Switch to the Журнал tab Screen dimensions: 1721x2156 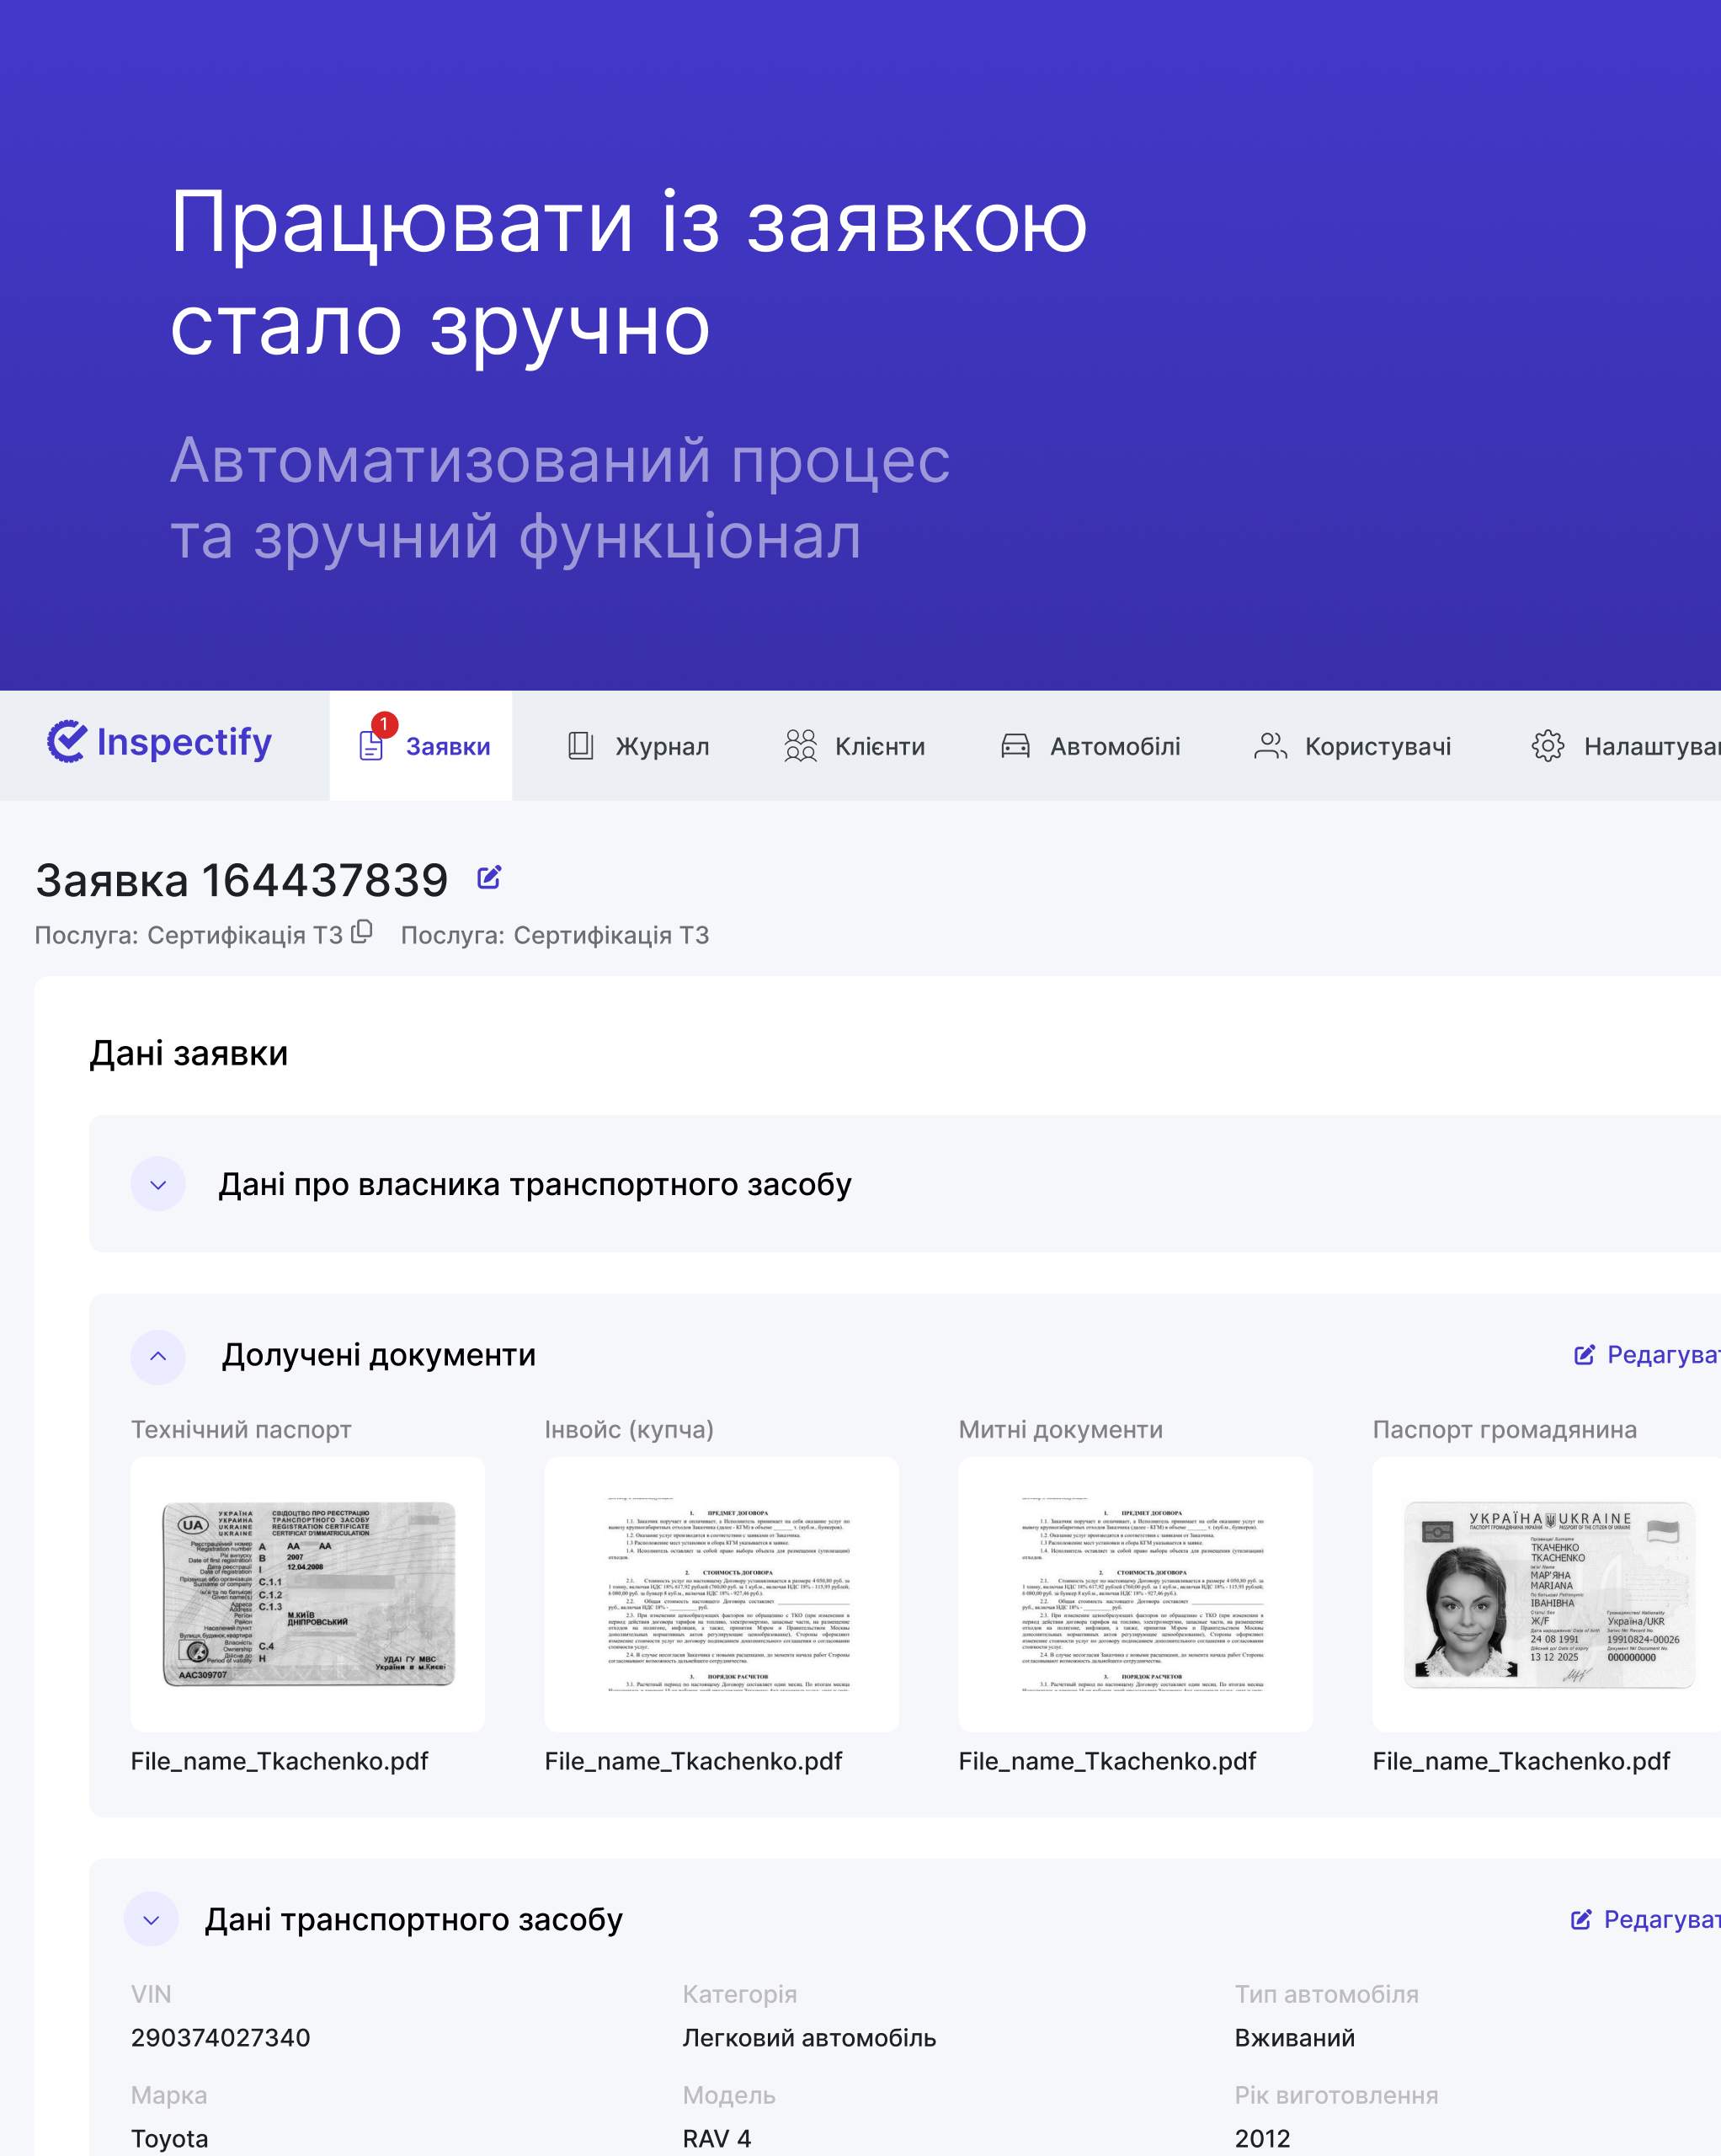pyautogui.click(x=661, y=747)
